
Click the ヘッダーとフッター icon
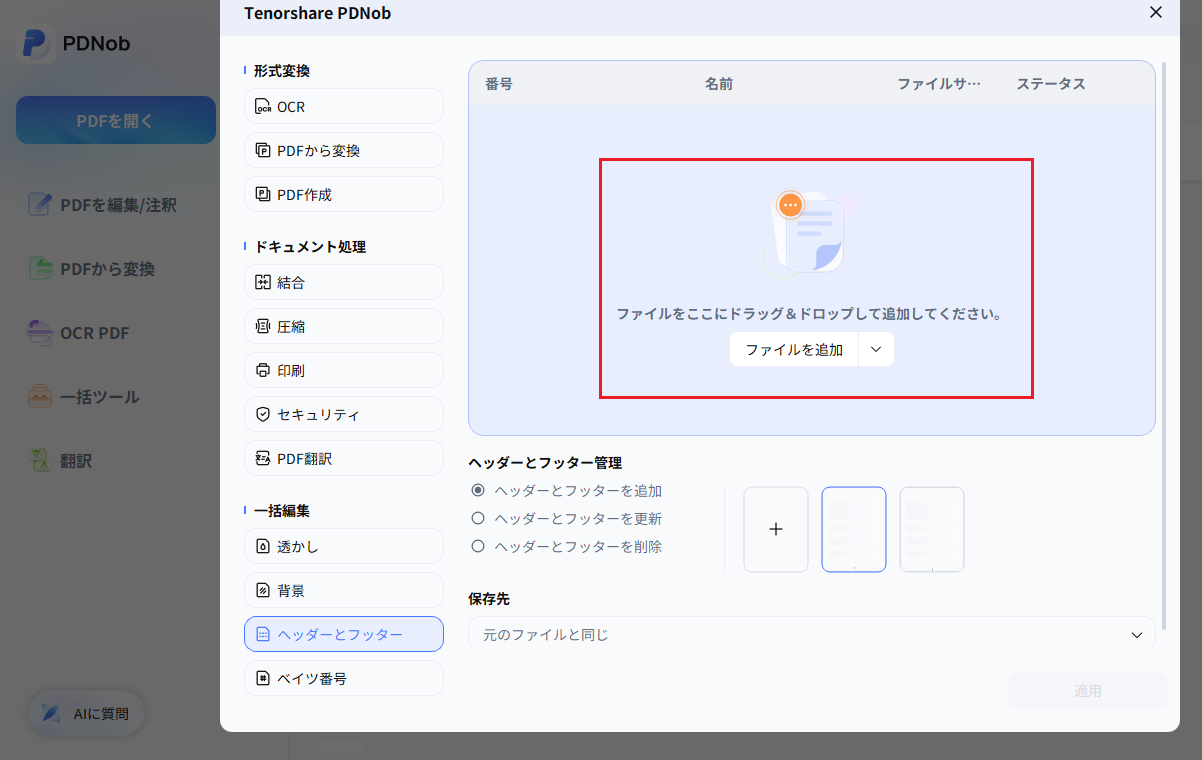click(263, 635)
